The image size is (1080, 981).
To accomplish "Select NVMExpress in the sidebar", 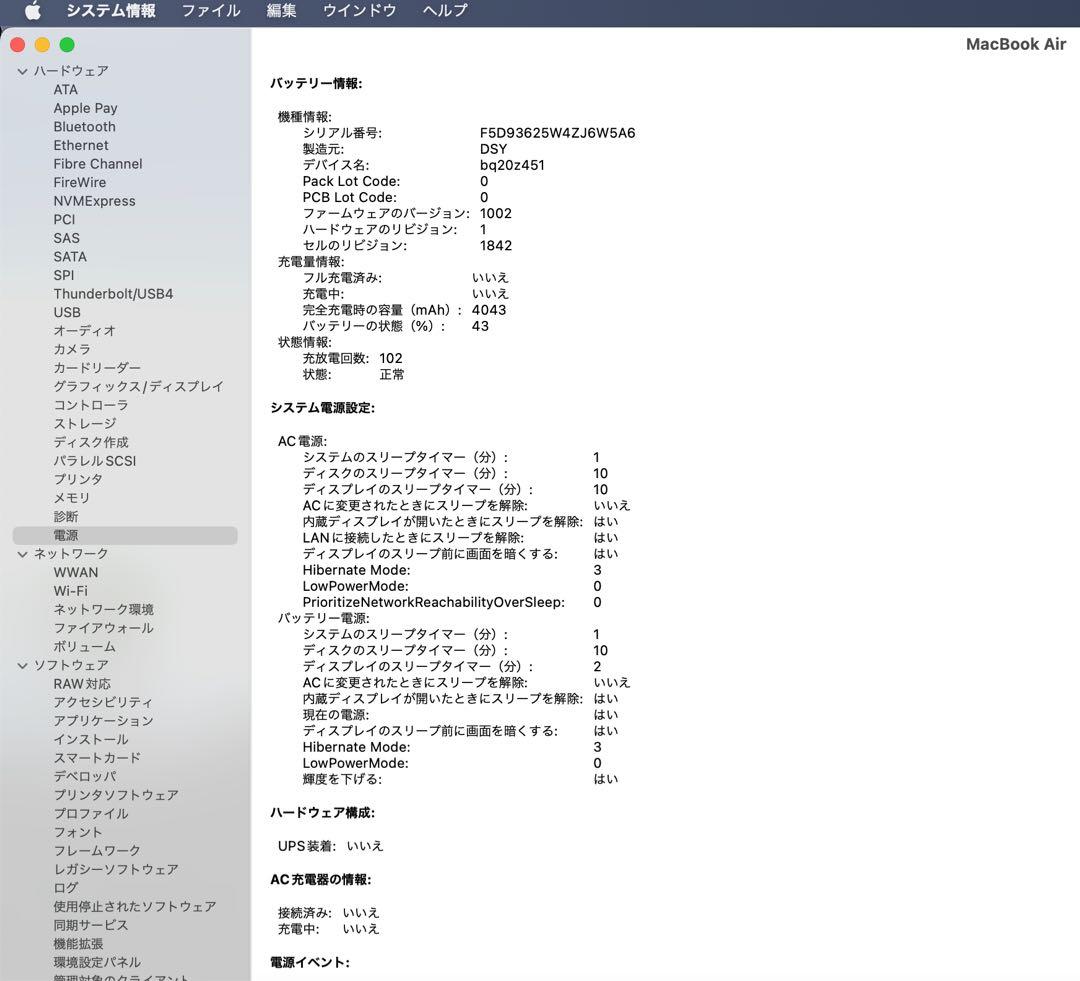I will tap(95, 200).
